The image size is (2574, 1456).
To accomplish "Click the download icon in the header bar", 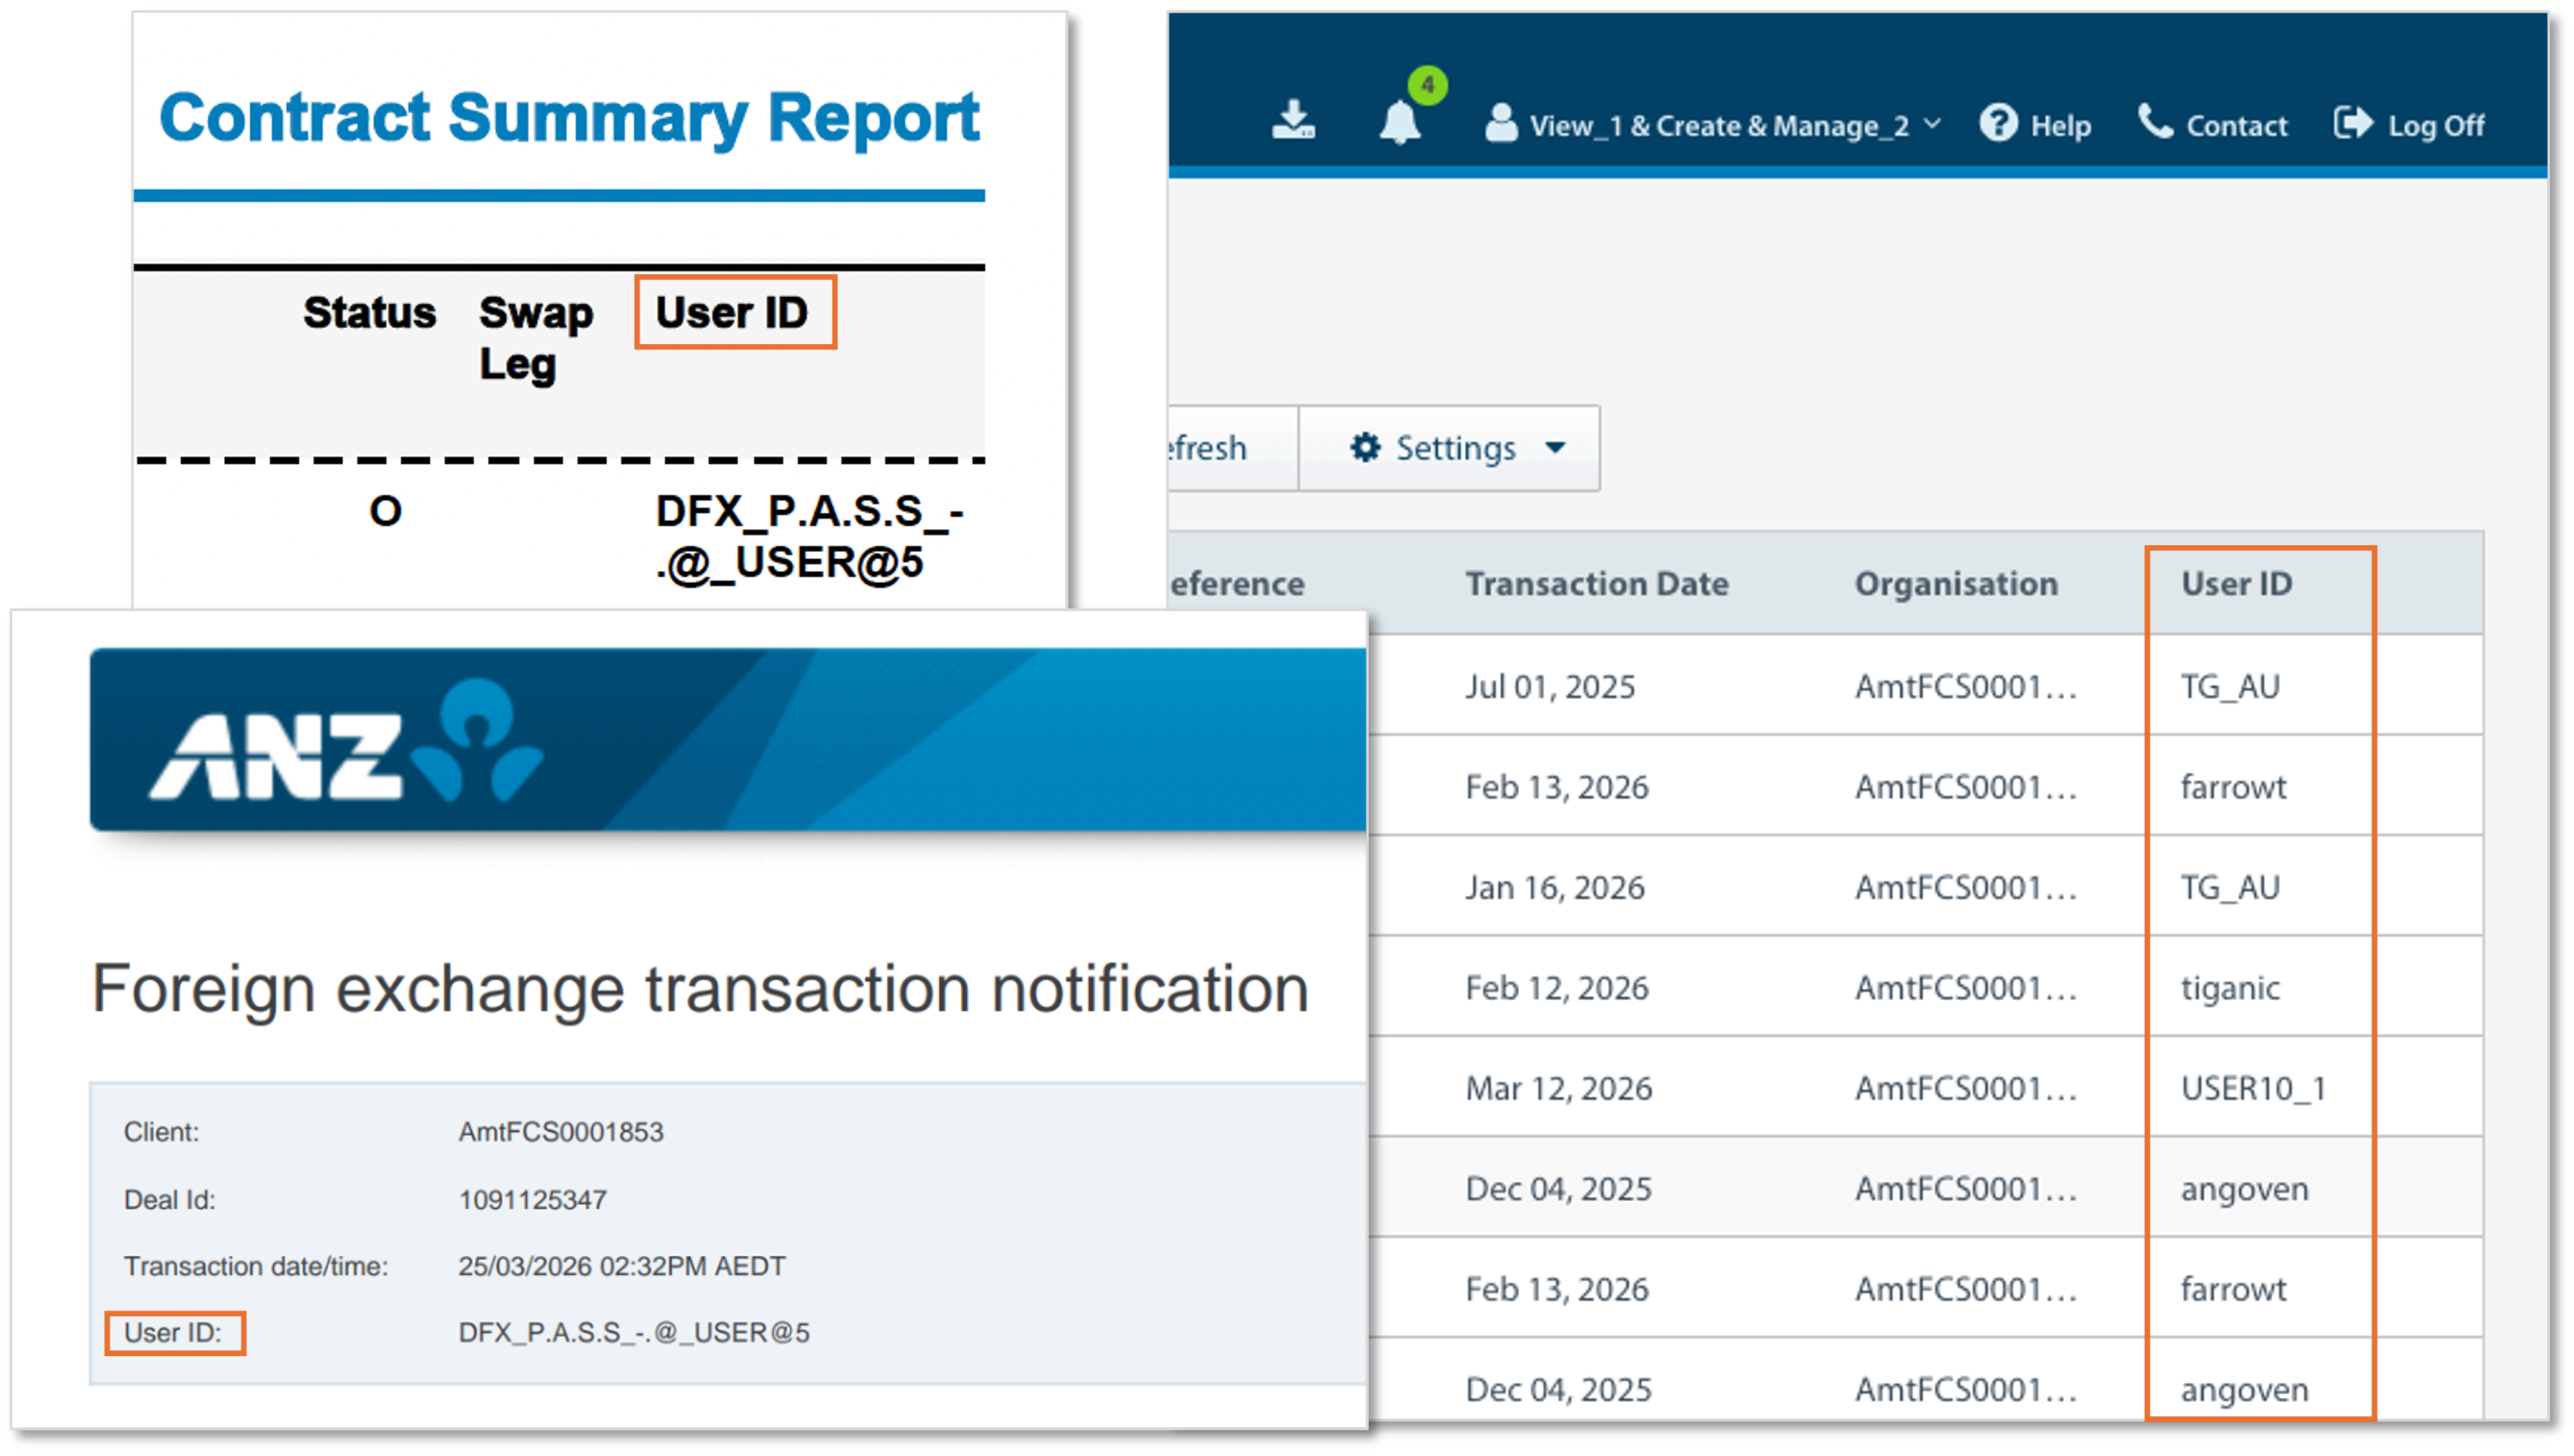I will pos(1293,119).
